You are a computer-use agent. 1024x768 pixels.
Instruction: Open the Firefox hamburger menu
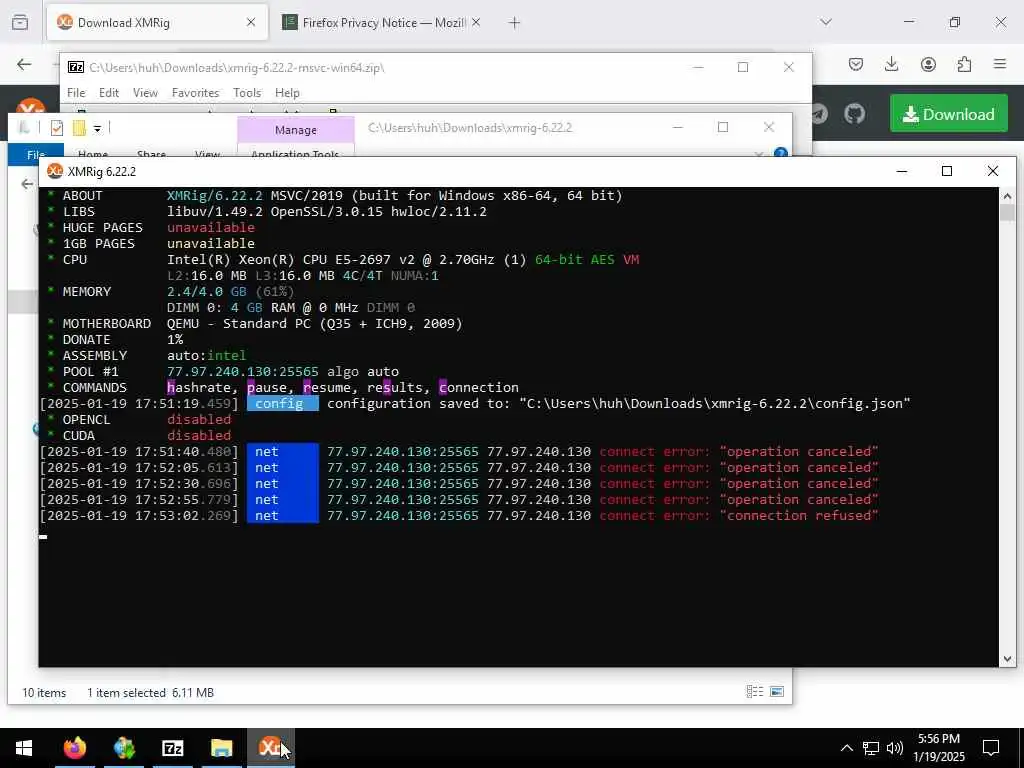coord(1000,64)
